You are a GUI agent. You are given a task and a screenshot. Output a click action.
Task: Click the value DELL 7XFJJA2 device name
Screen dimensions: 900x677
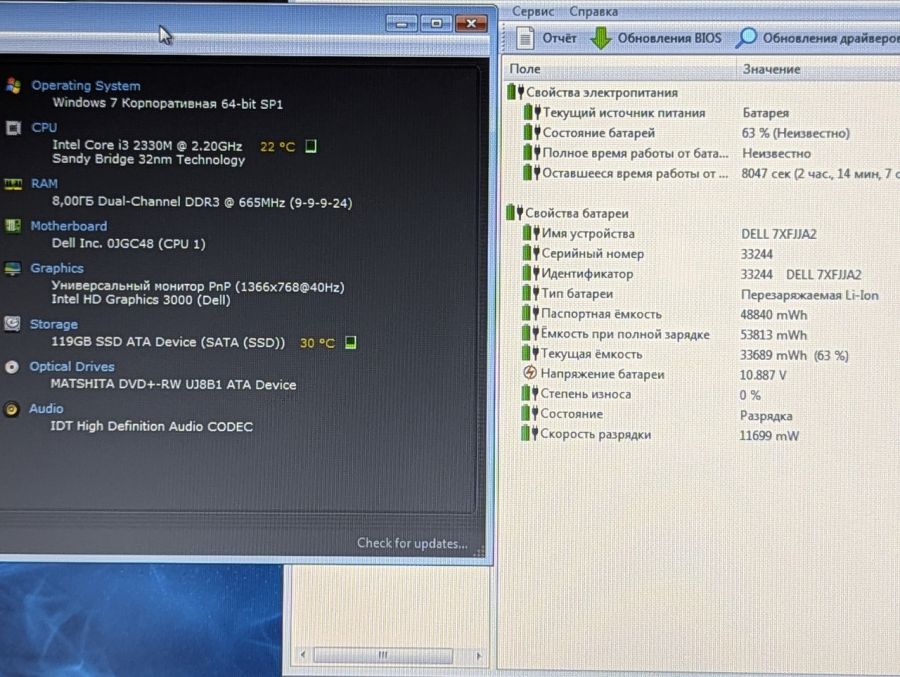(778, 234)
